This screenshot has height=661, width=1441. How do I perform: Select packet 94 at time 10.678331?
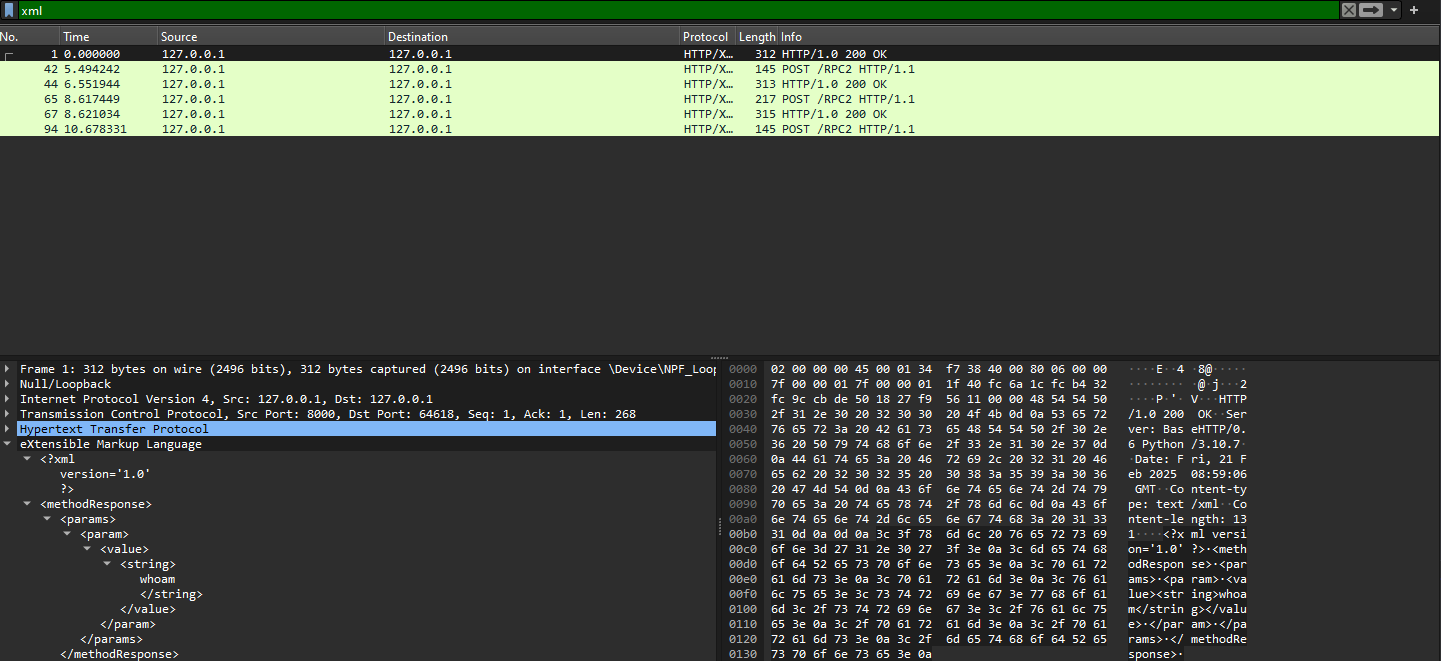[720, 129]
